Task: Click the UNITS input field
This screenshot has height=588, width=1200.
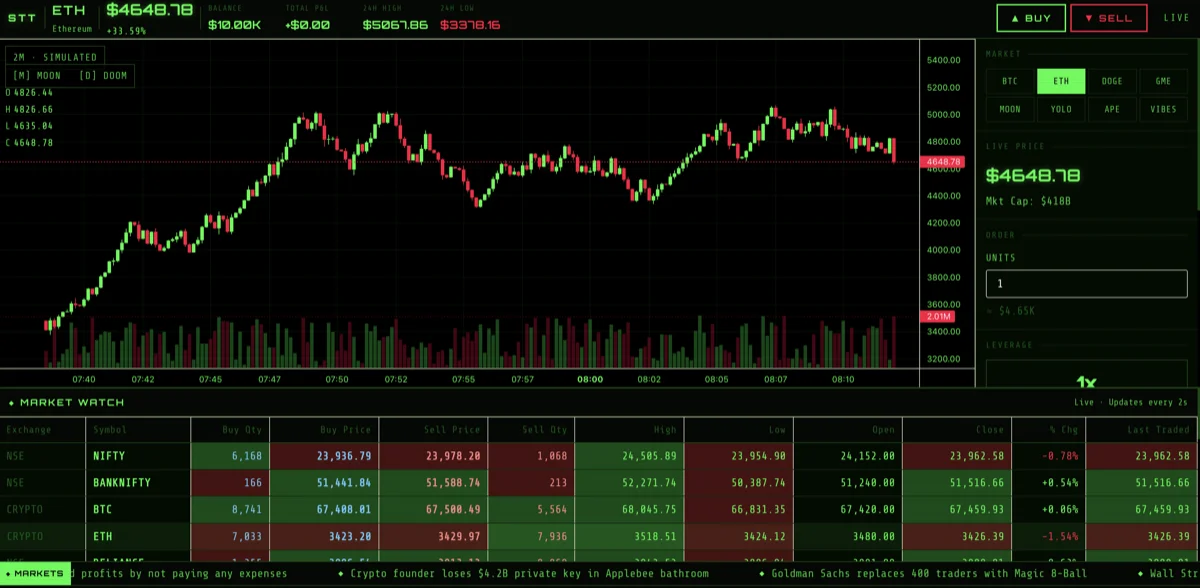Action: [1087, 284]
